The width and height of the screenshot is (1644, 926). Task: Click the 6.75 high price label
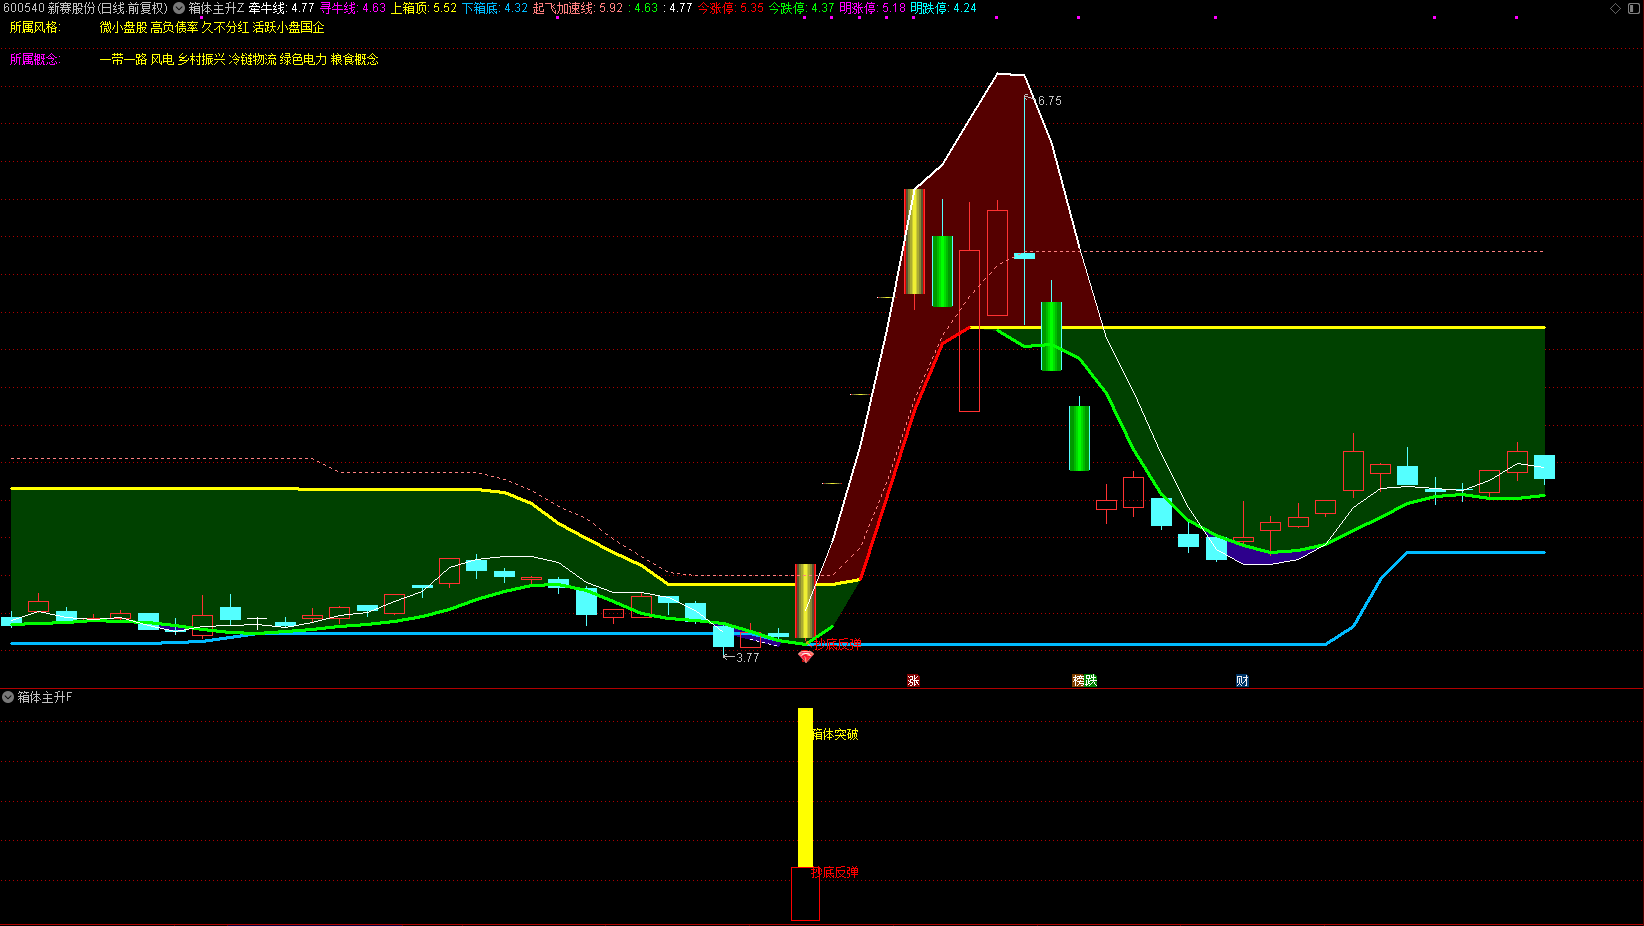[x=1049, y=101]
